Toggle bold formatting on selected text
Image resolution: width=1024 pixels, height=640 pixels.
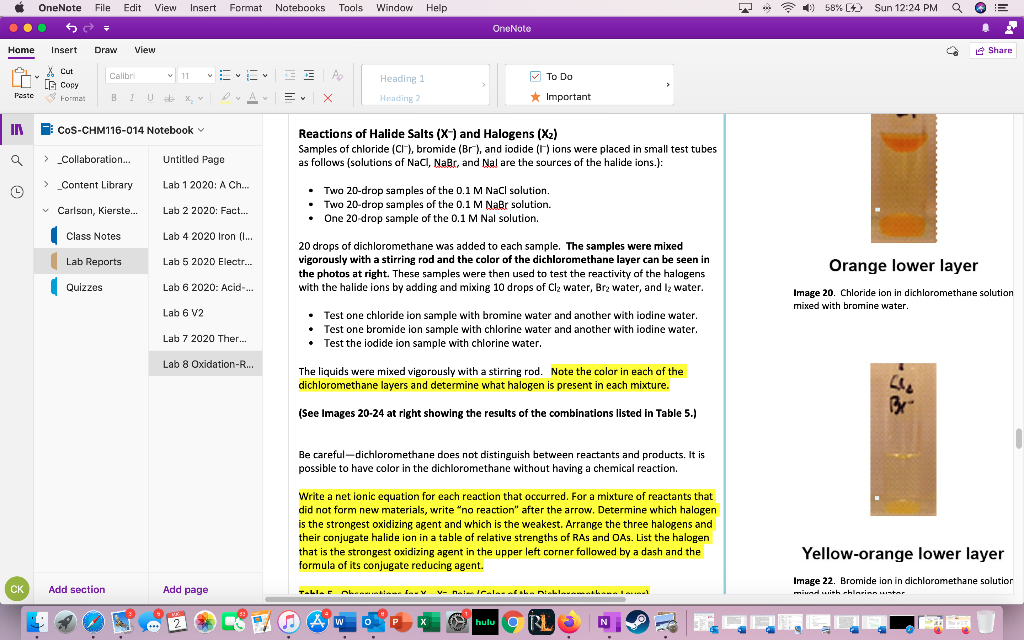coord(114,97)
